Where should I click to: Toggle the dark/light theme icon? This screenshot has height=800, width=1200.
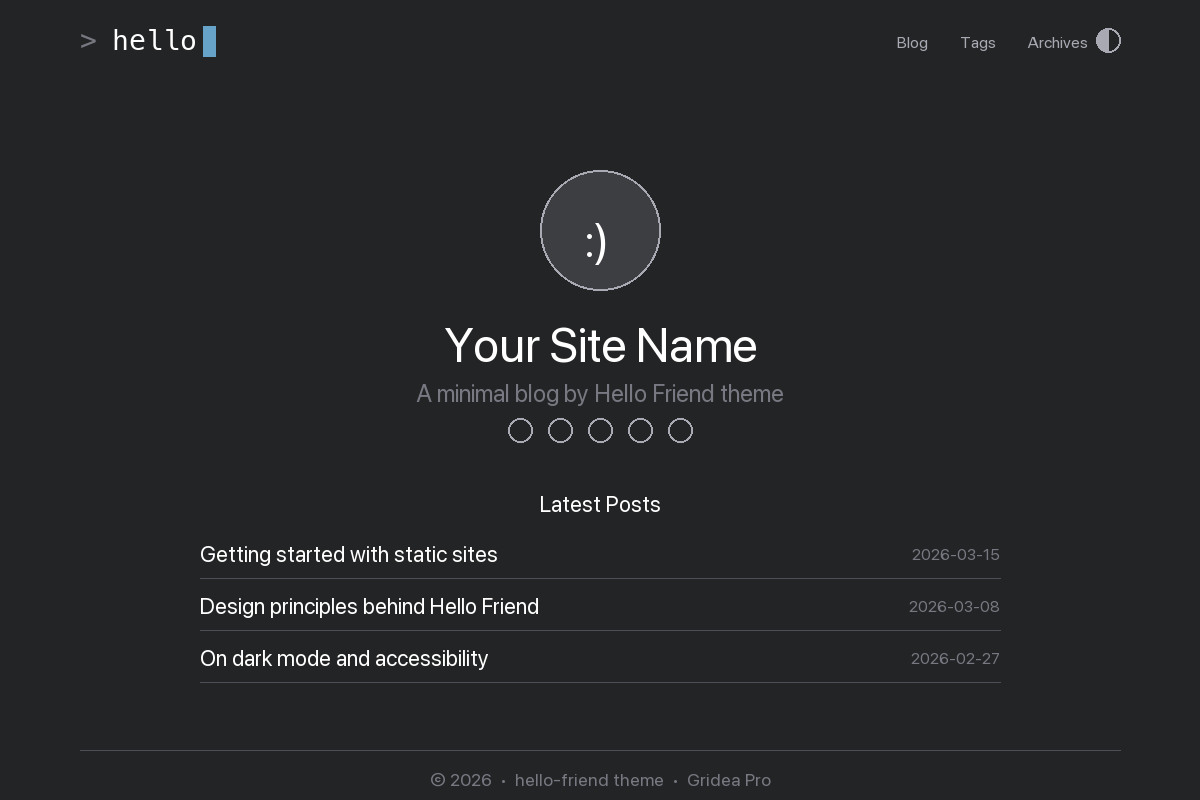[1108, 41]
